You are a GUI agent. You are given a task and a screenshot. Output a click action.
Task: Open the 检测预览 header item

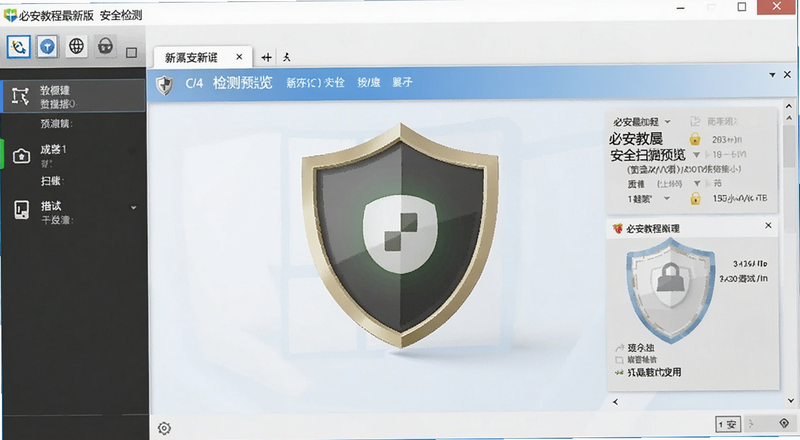coord(242,83)
